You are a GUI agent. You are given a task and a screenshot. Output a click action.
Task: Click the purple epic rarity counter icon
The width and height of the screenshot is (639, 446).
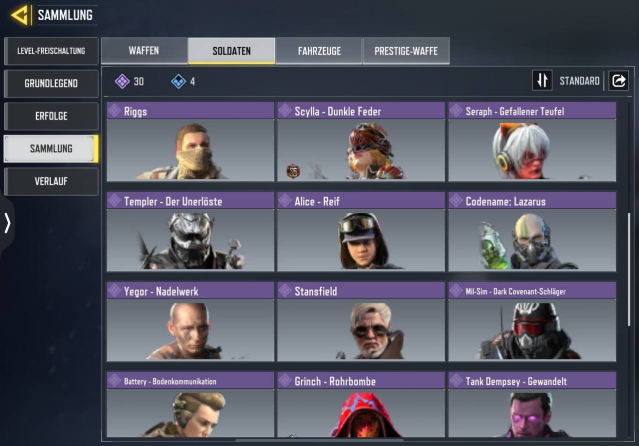coord(122,82)
